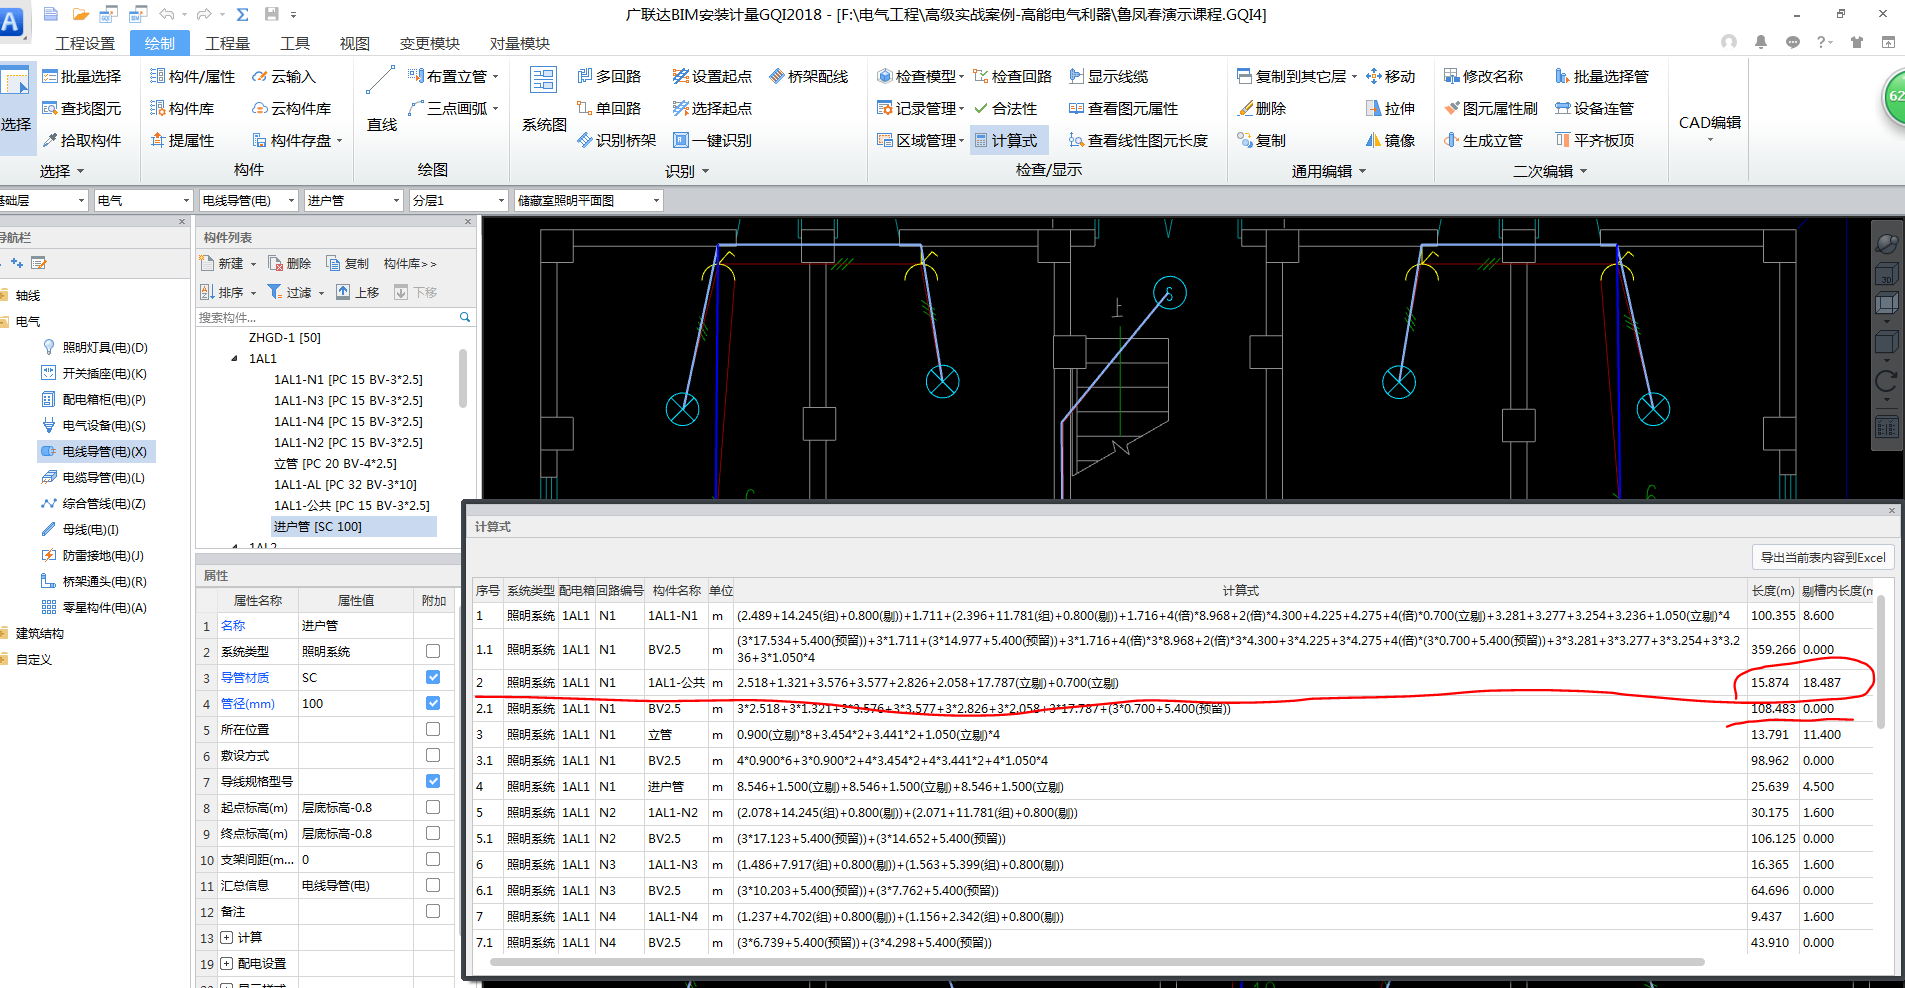Toggle 附加 checkbox for 所在位置 row
Screen dimensions: 1905x988
coord(433,729)
